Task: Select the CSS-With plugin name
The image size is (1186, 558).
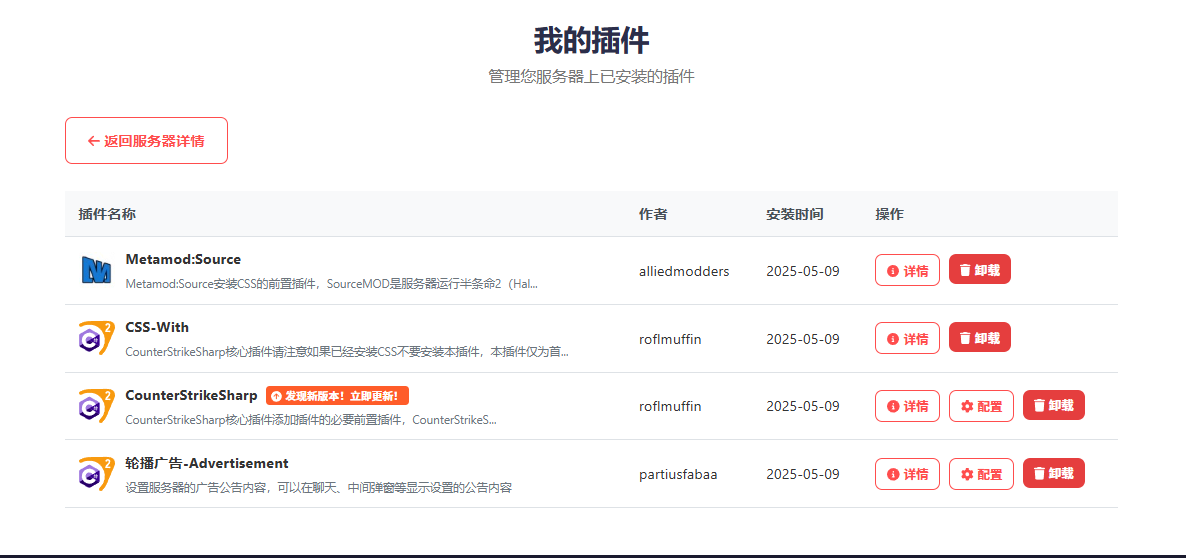Action: pyautogui.click(x=157, y=327)
